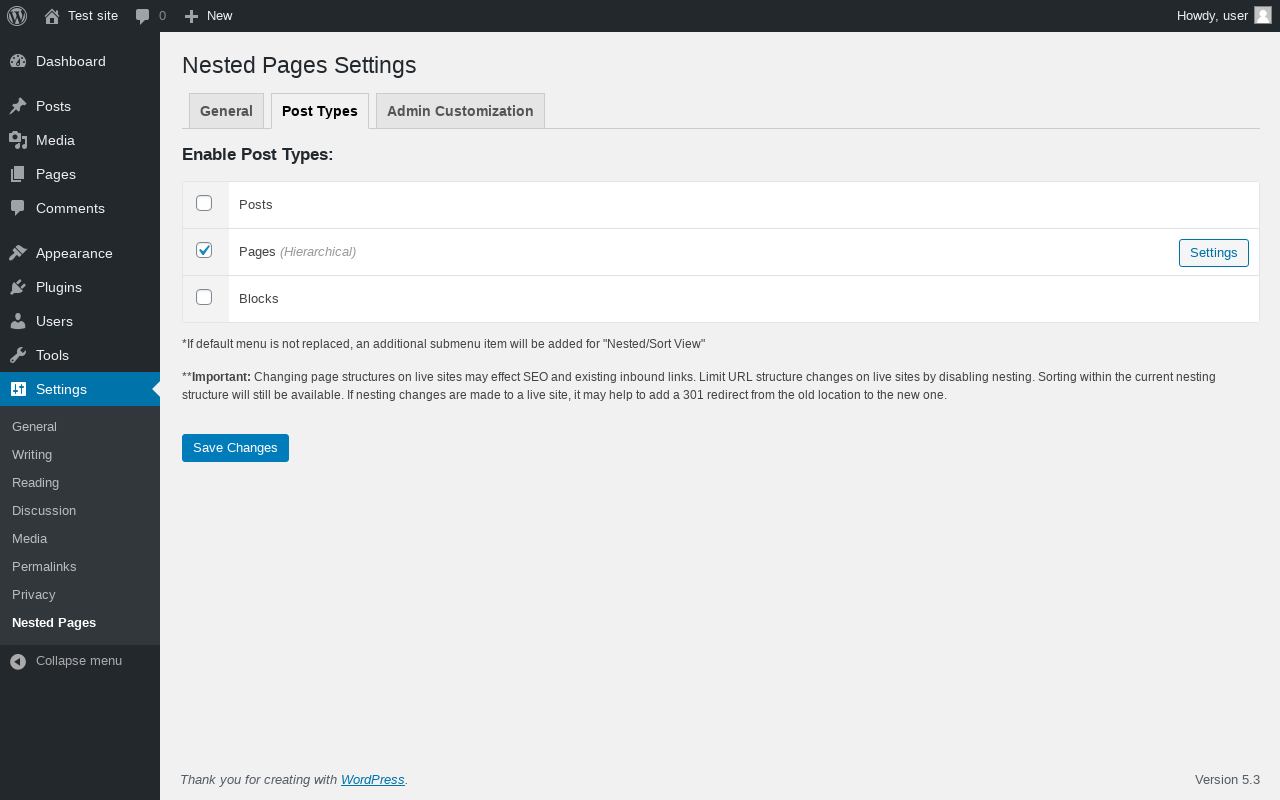Click the Blocks row label

[259, 299]
